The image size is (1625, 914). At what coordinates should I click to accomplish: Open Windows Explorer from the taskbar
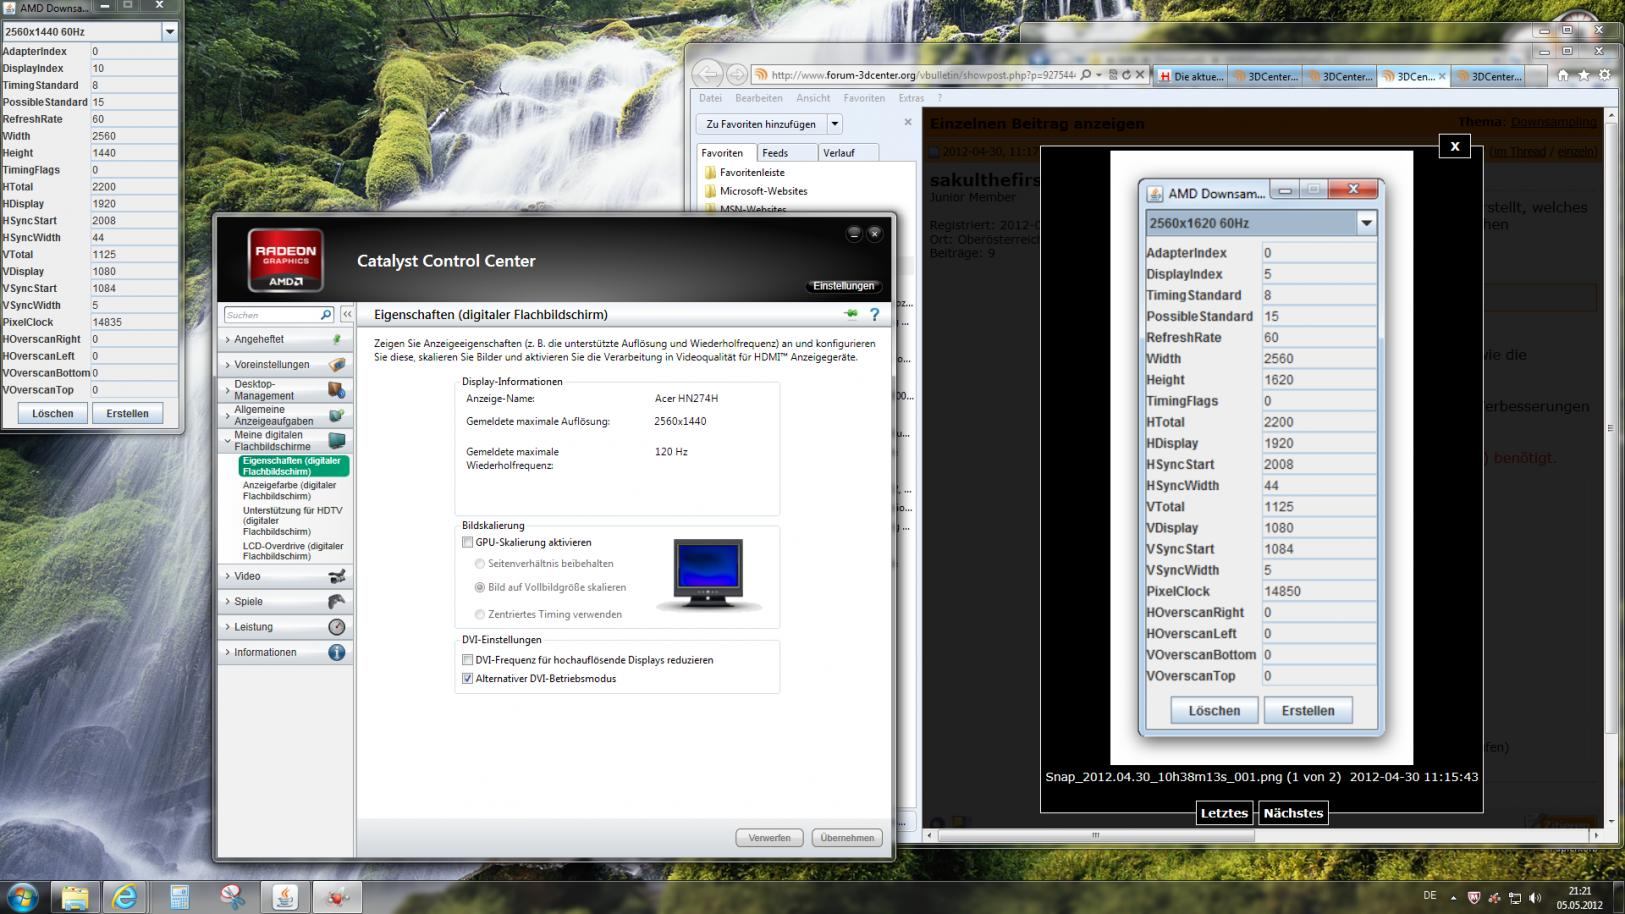(x=75, y=896)
